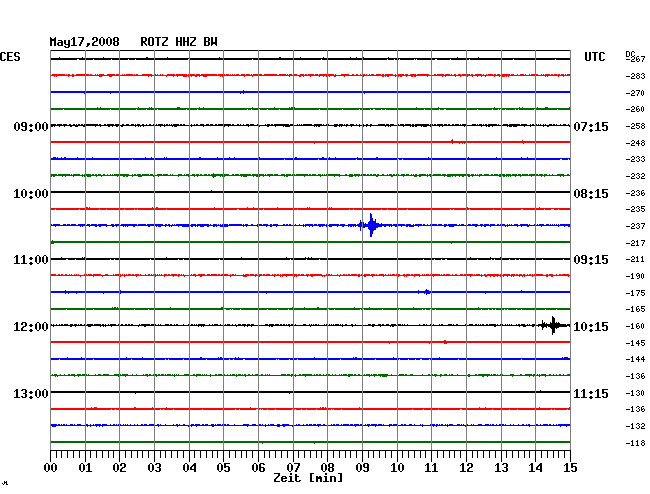Click minute-axis tick label 07
The width and height of the screenshot is (650, 494).
click(x=293, y=468)
